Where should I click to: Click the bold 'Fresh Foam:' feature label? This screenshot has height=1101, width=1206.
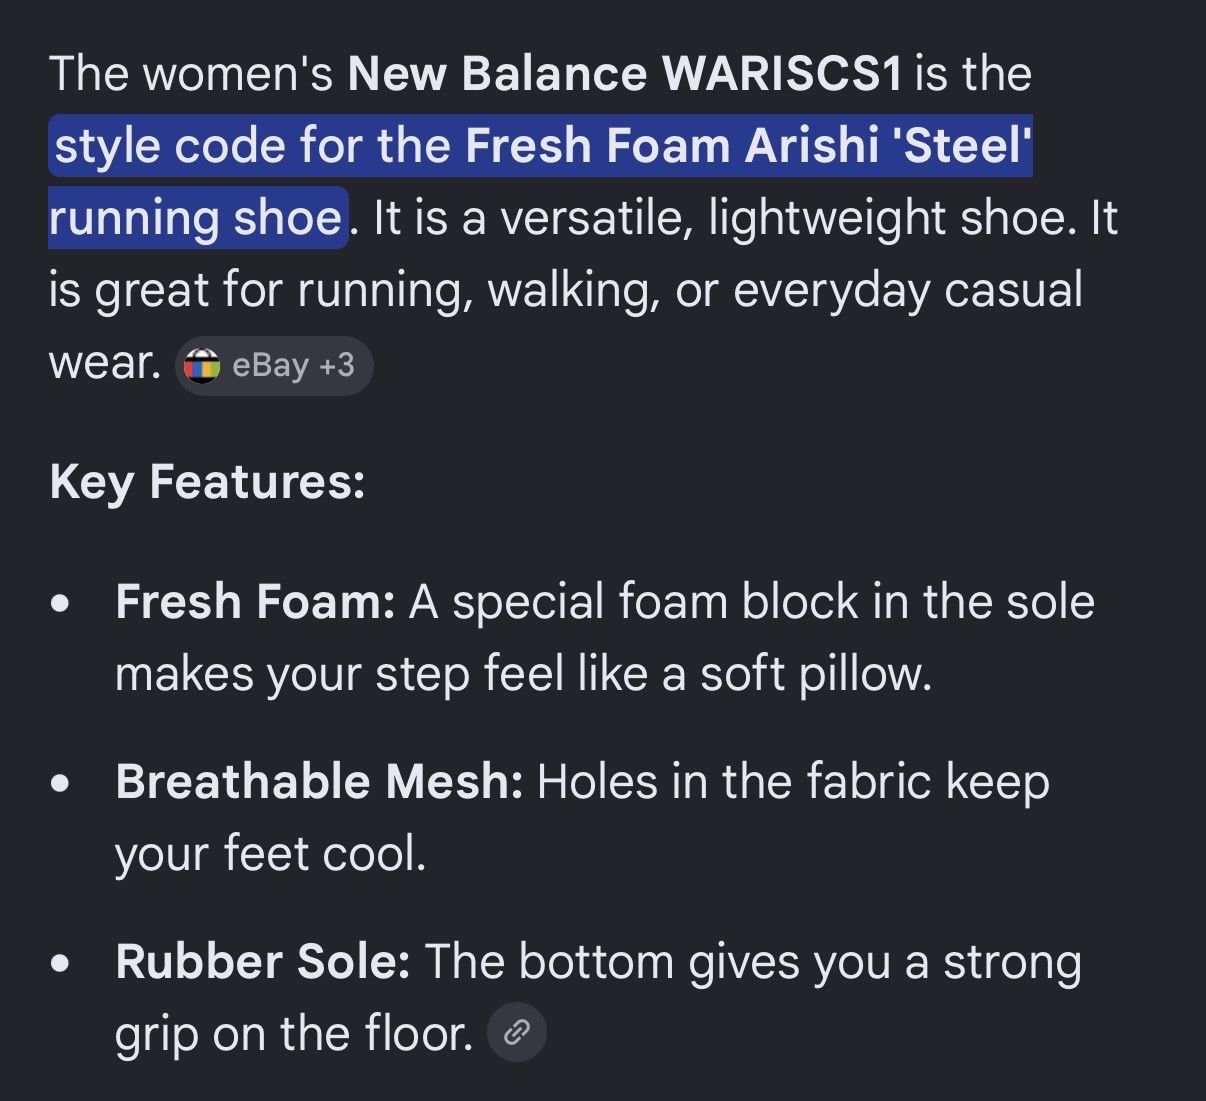255,602
